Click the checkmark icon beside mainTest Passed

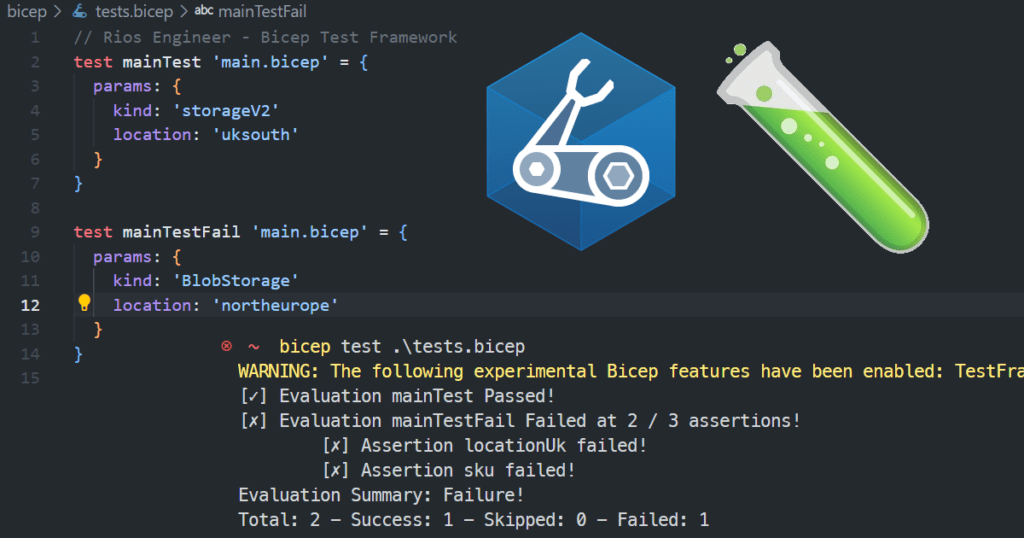[x=254, y=396]
